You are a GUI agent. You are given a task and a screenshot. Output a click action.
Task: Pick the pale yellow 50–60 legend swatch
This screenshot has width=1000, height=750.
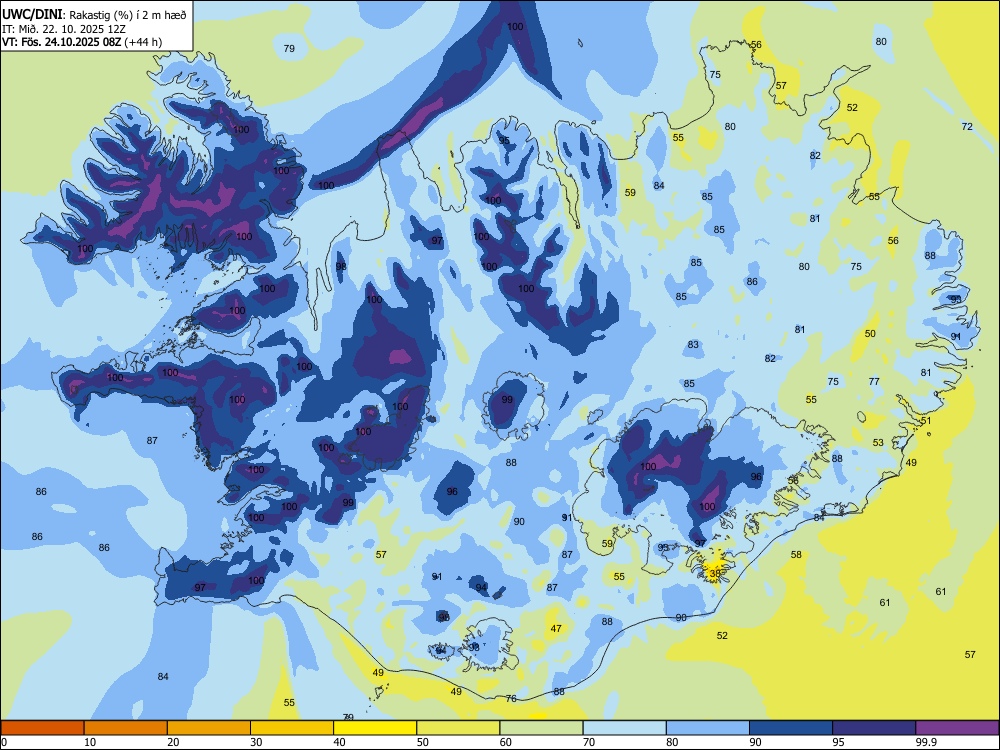pyautogui.click(x=458, y=728)
